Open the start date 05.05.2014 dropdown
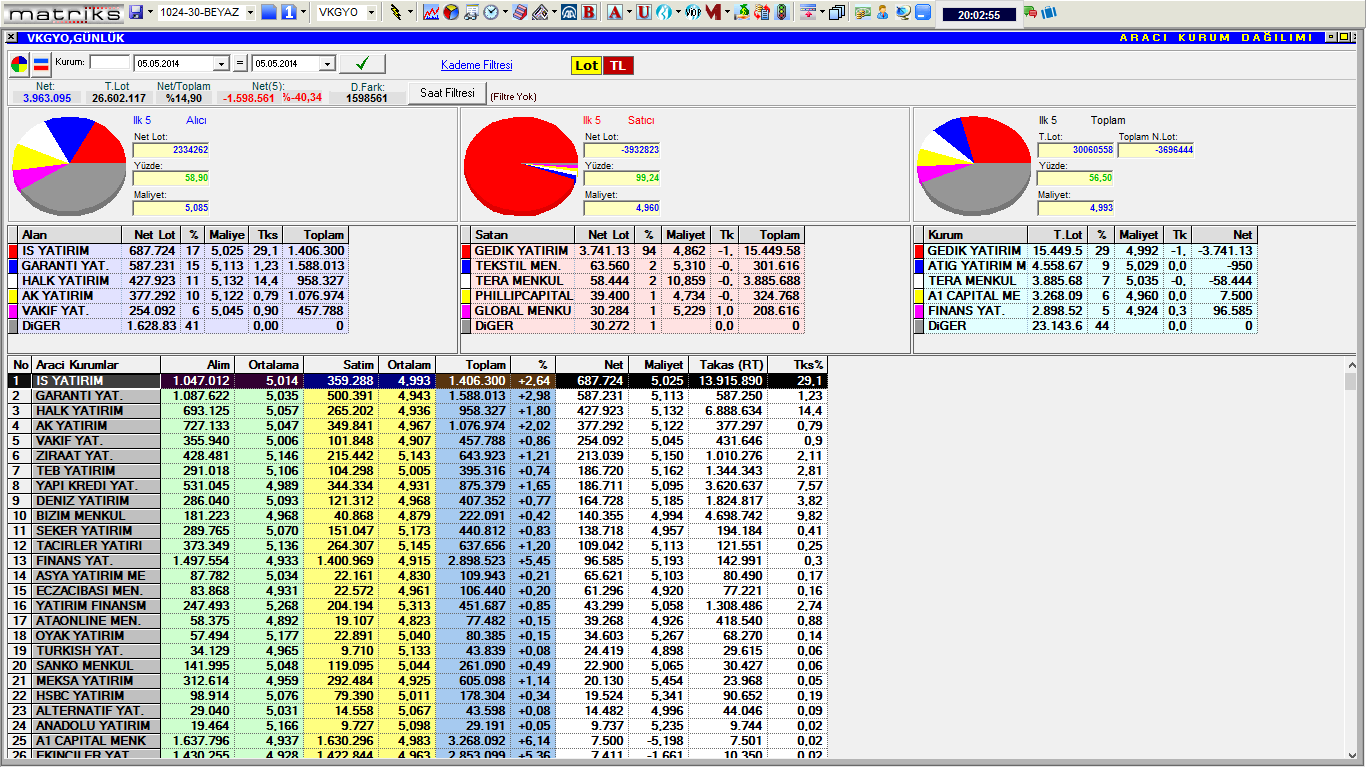1366x768 pixels. (x=221, y=63)
